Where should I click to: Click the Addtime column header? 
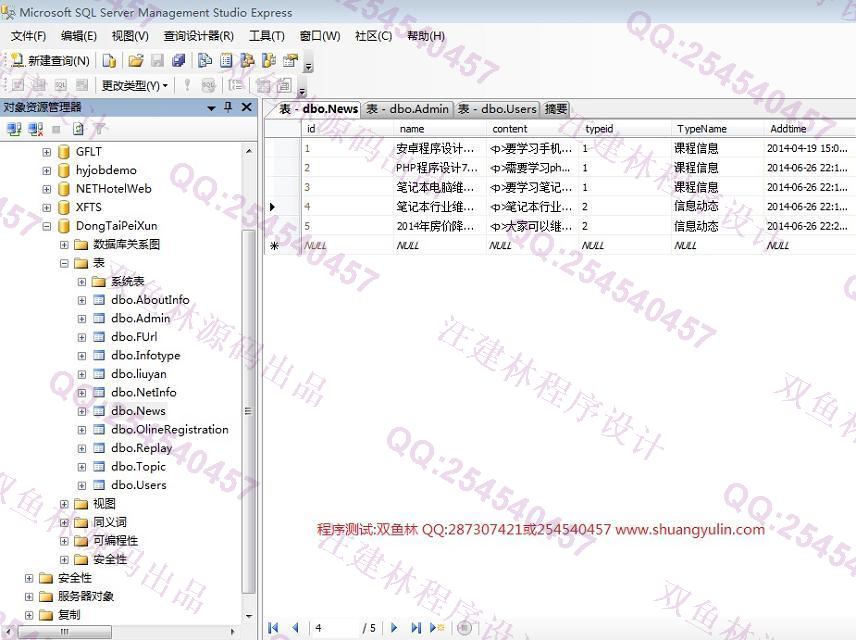coord(810,129)
